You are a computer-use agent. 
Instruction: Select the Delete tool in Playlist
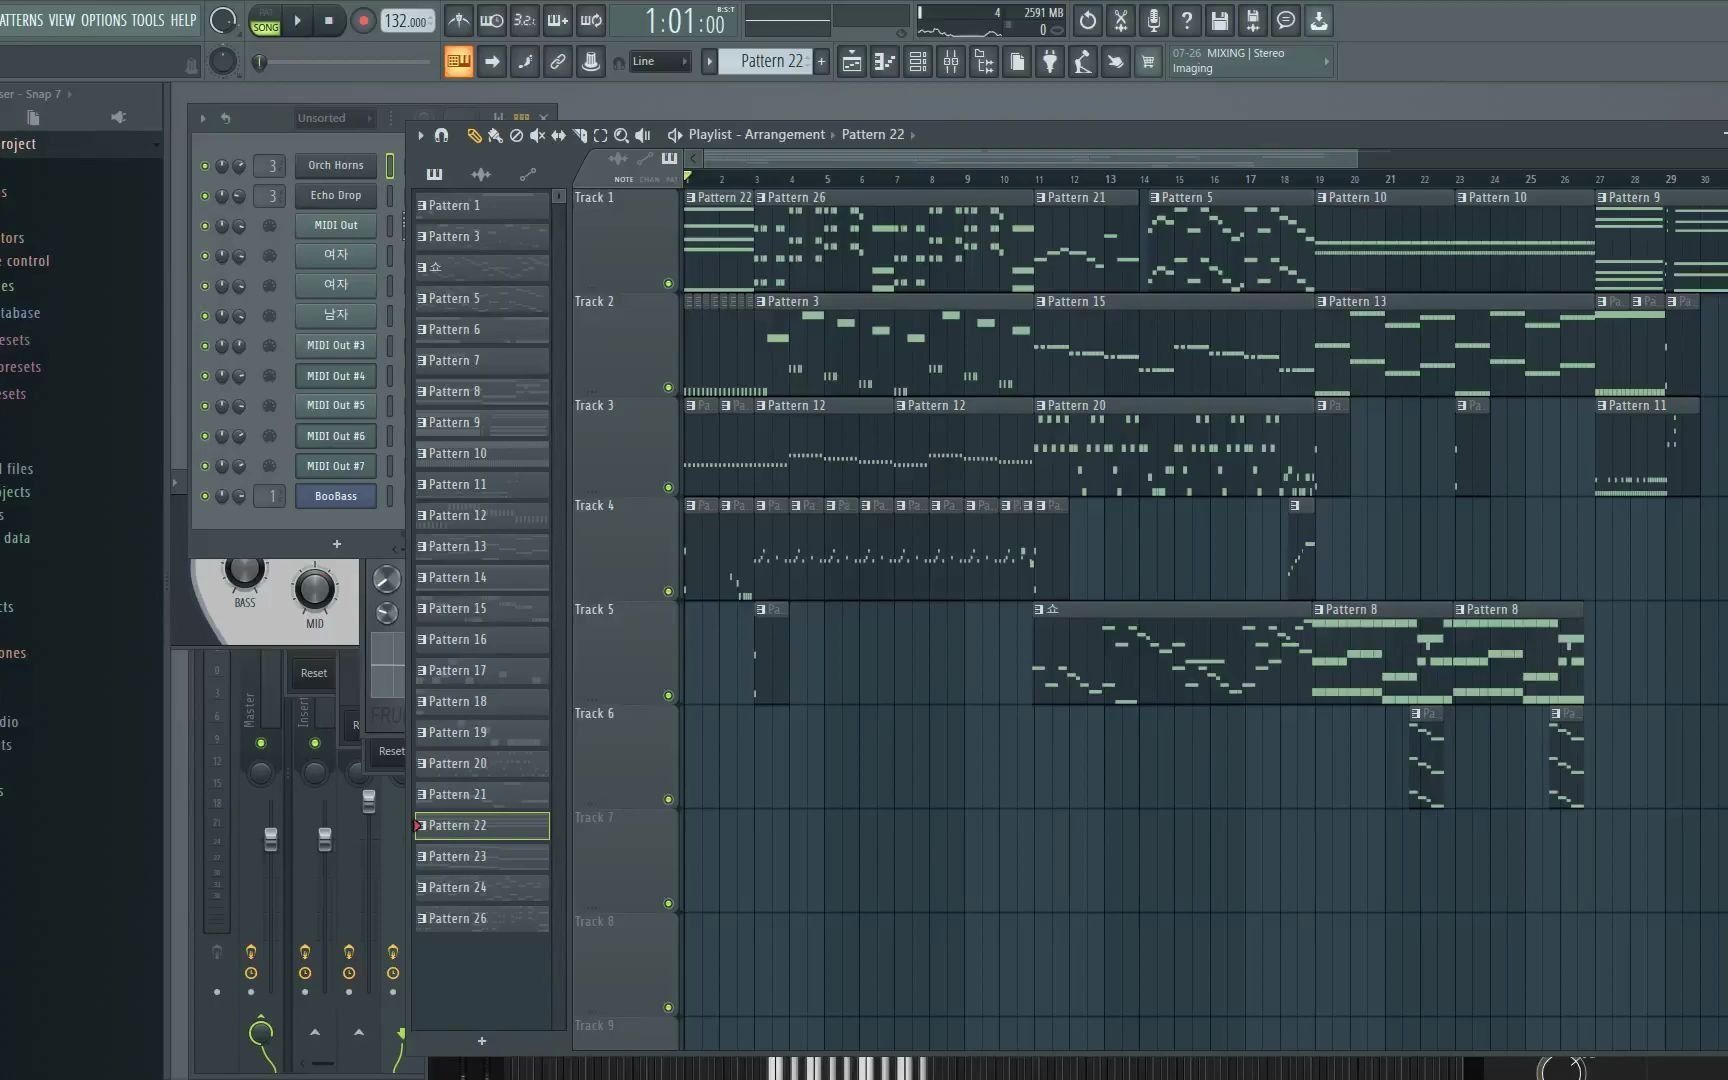click(x=516, y=135)
